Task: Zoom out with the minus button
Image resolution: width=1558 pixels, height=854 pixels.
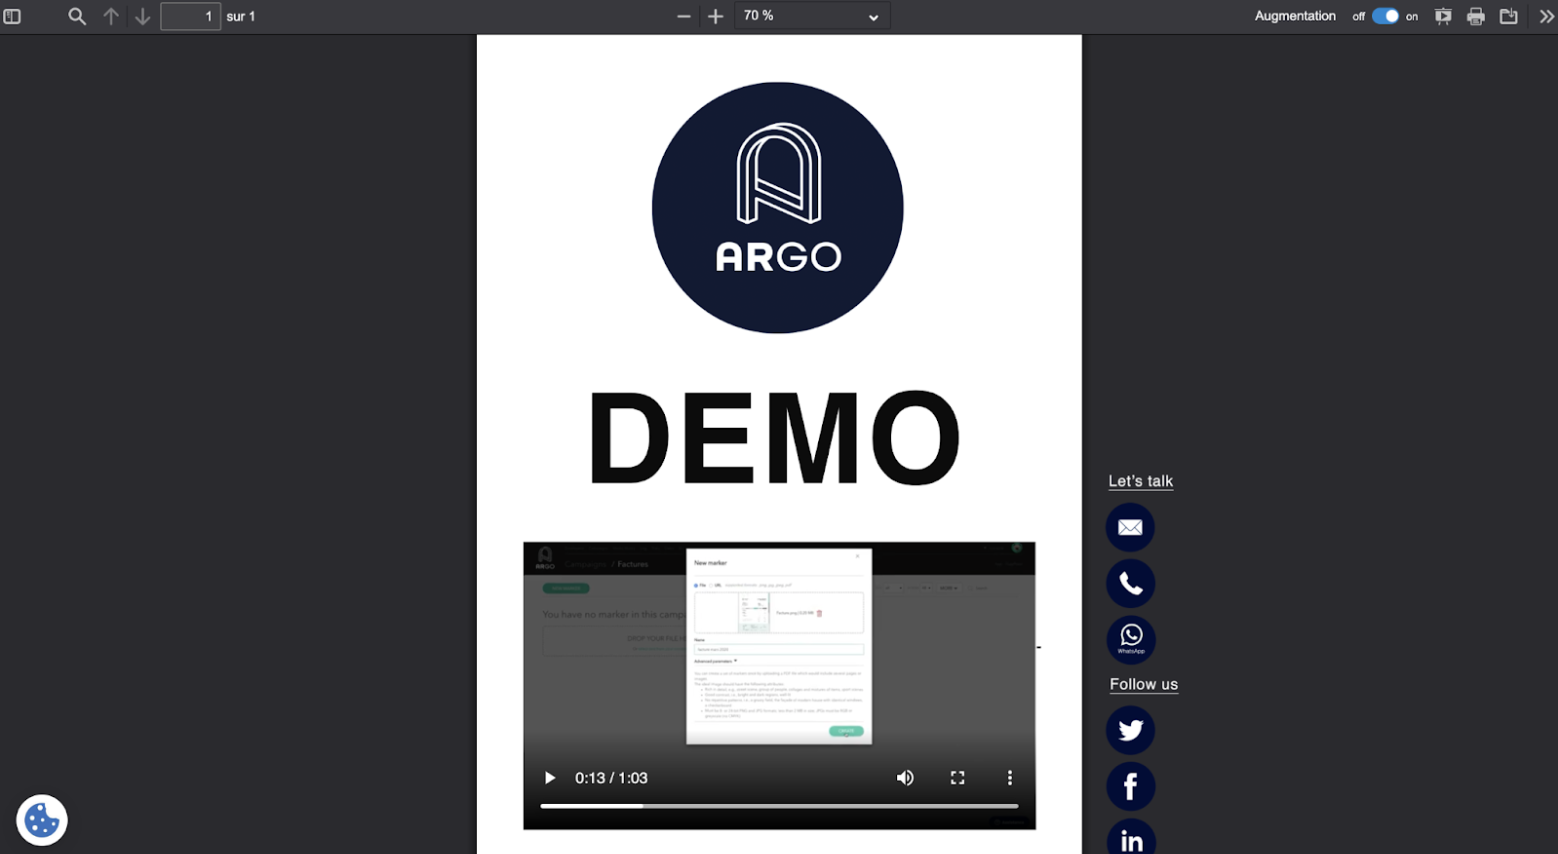Action: pos(684,16)
